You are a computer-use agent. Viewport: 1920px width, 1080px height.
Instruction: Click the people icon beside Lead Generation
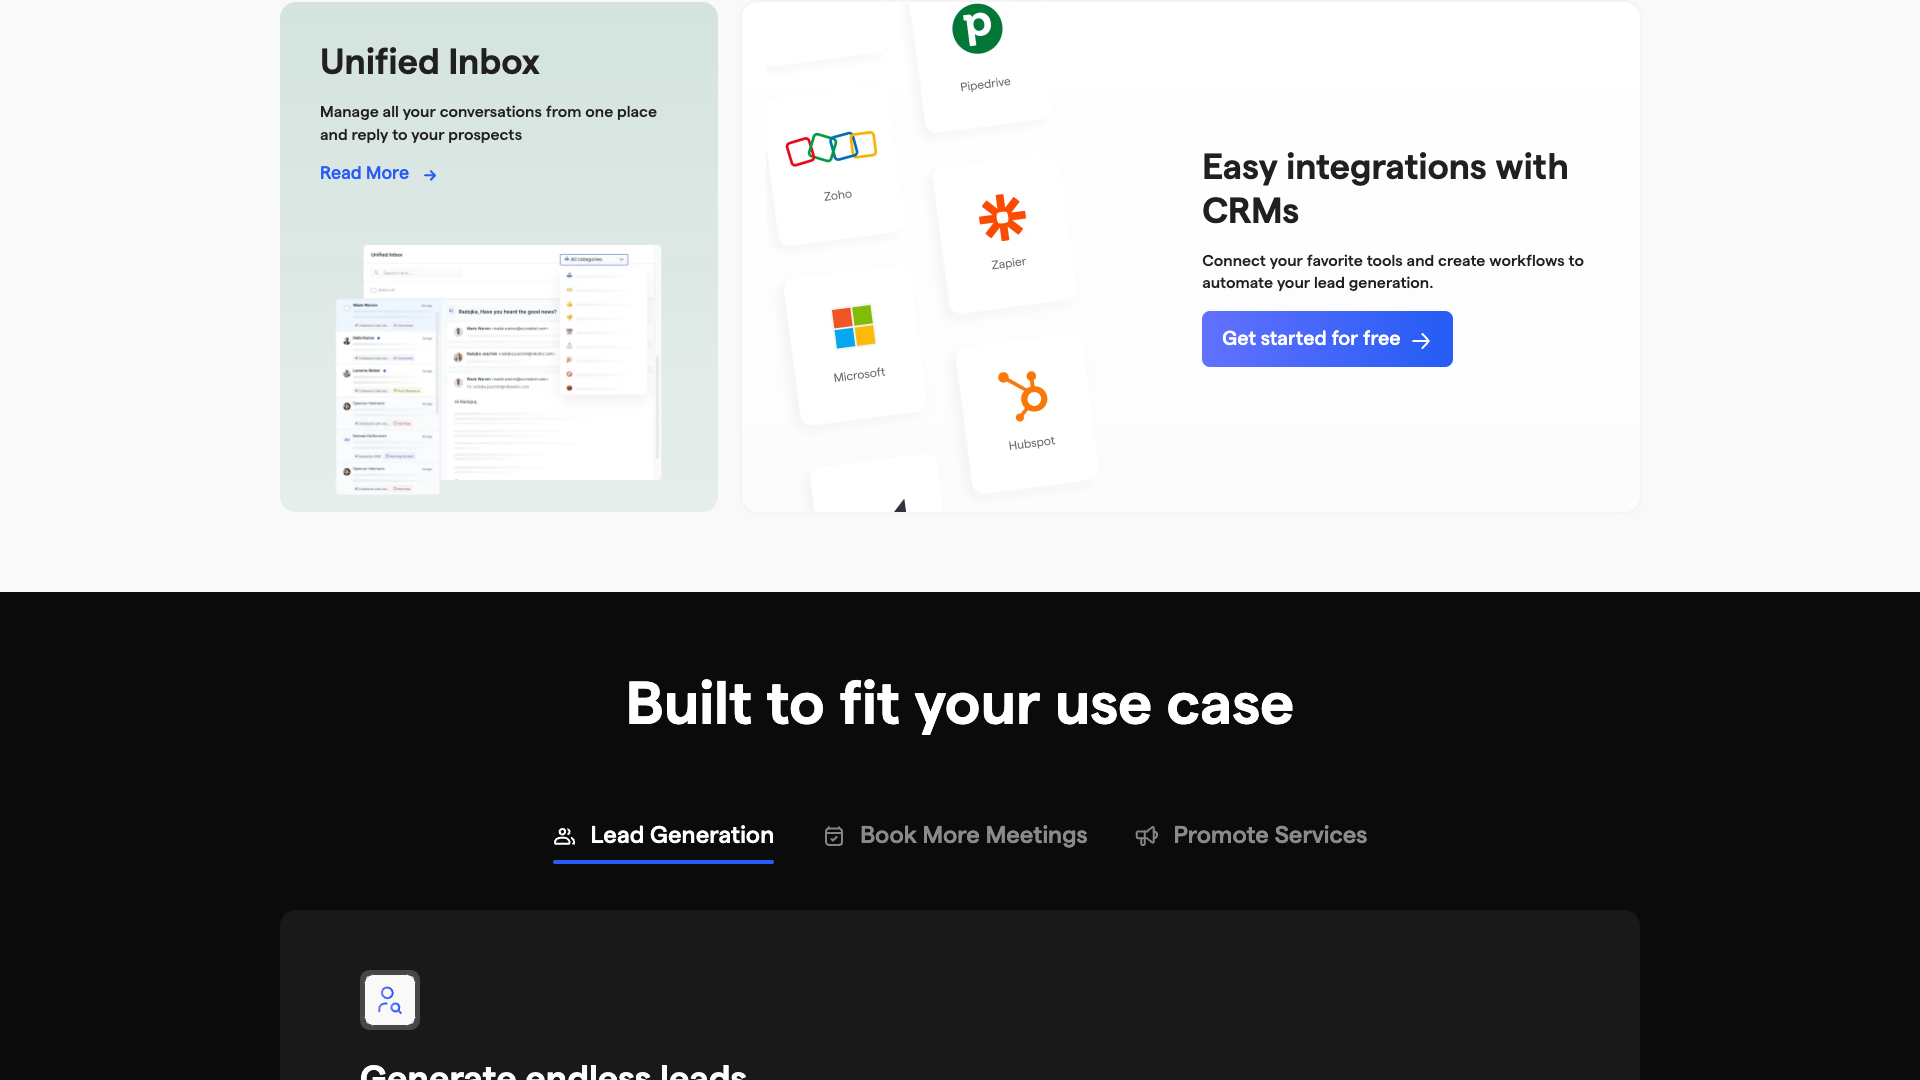tap(565, 835)
